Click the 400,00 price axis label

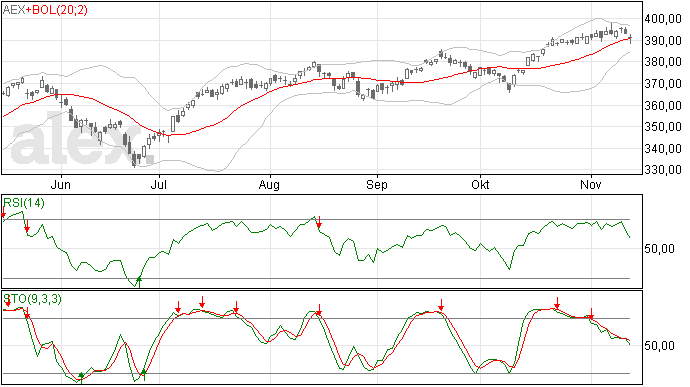coord(663,19)
